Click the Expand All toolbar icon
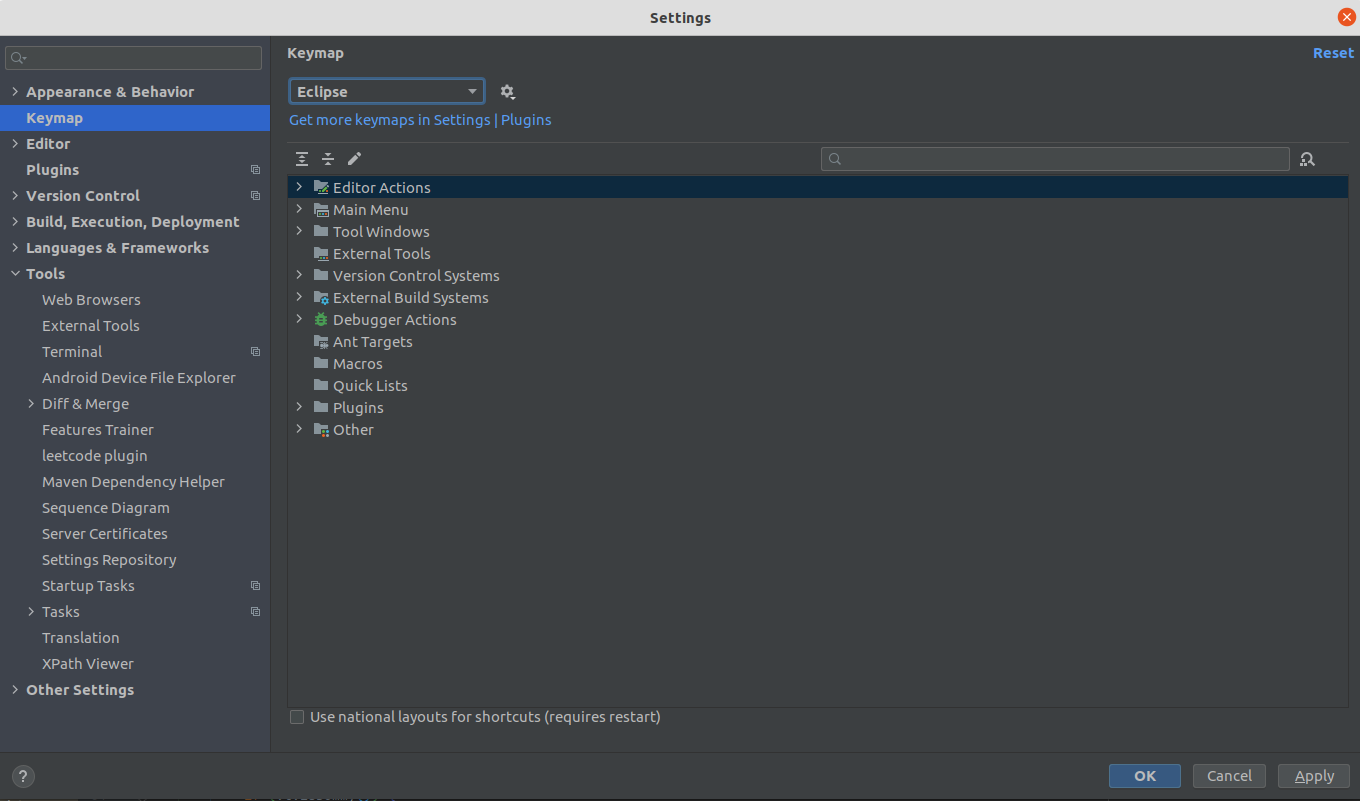 [x=302, y=159]
